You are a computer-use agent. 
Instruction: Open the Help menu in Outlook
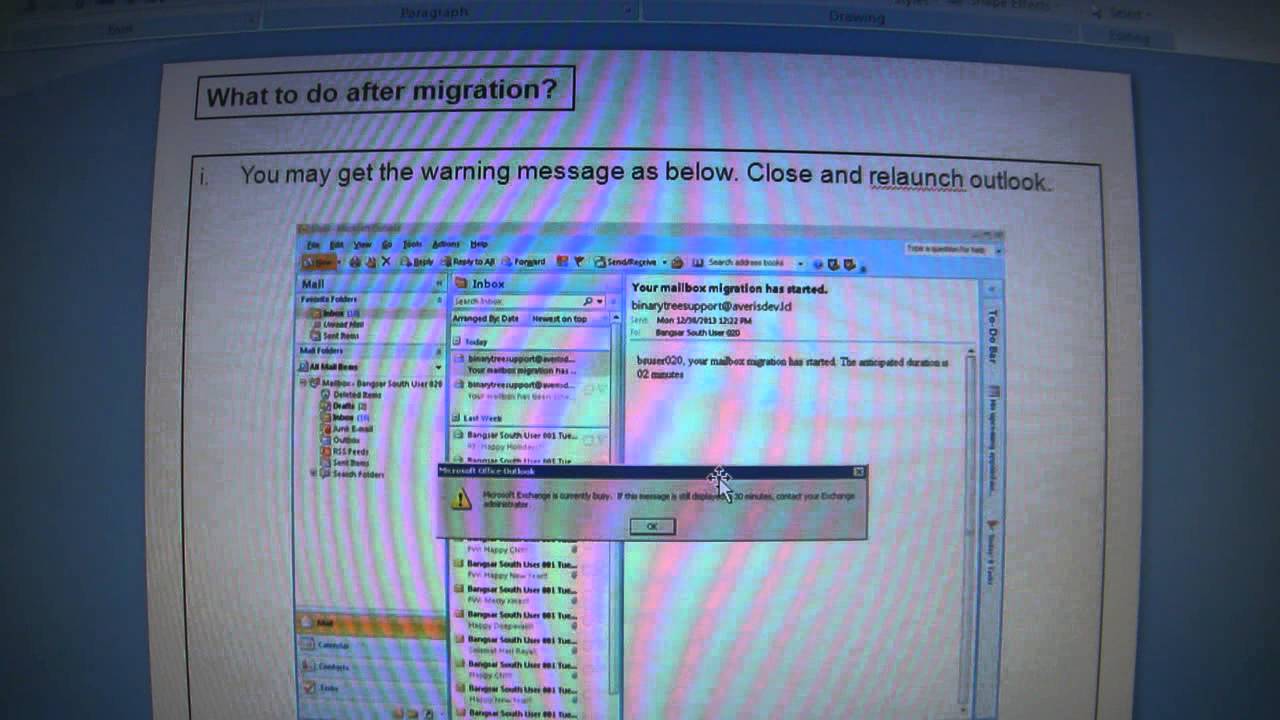(479, 244)
